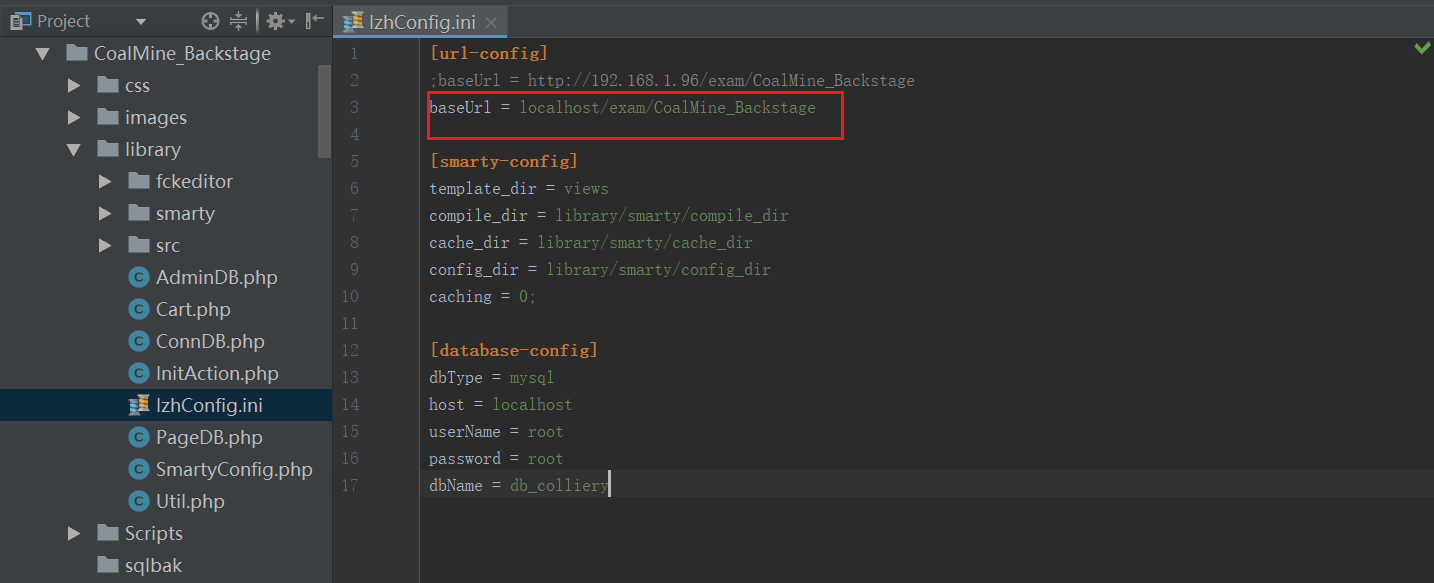The image size is (1434, 583).
Task: Click line number 4 in the gutter
Action: pyautogui.click(x=354, y=134)
